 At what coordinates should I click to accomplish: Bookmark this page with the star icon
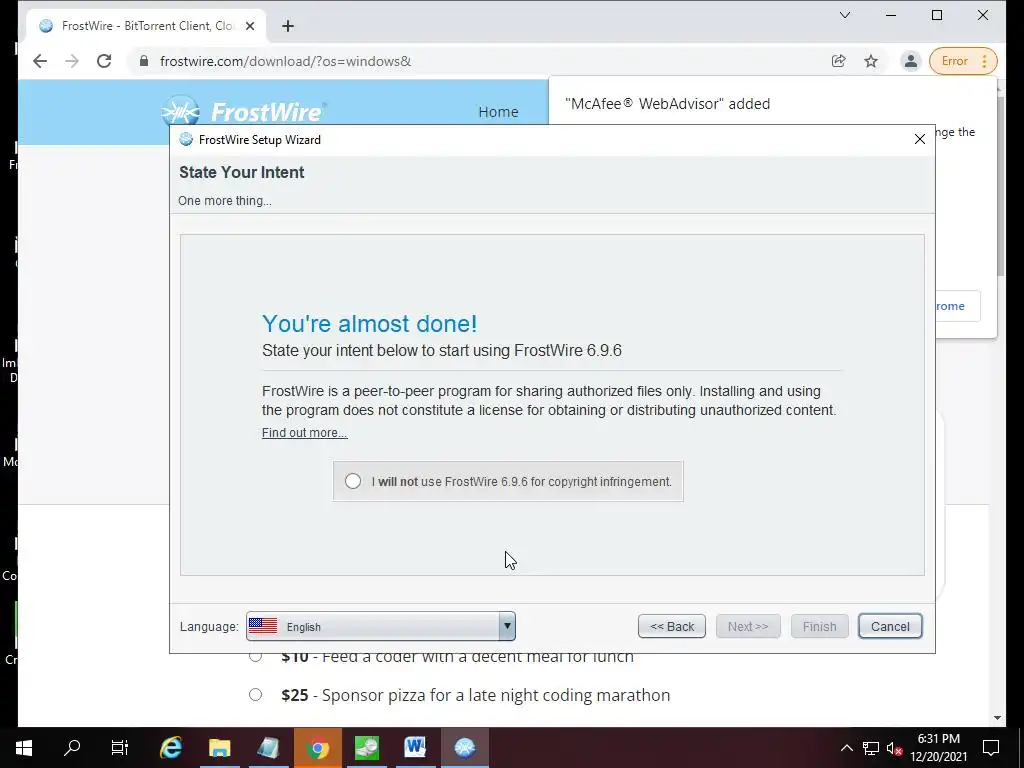(871, 61)
